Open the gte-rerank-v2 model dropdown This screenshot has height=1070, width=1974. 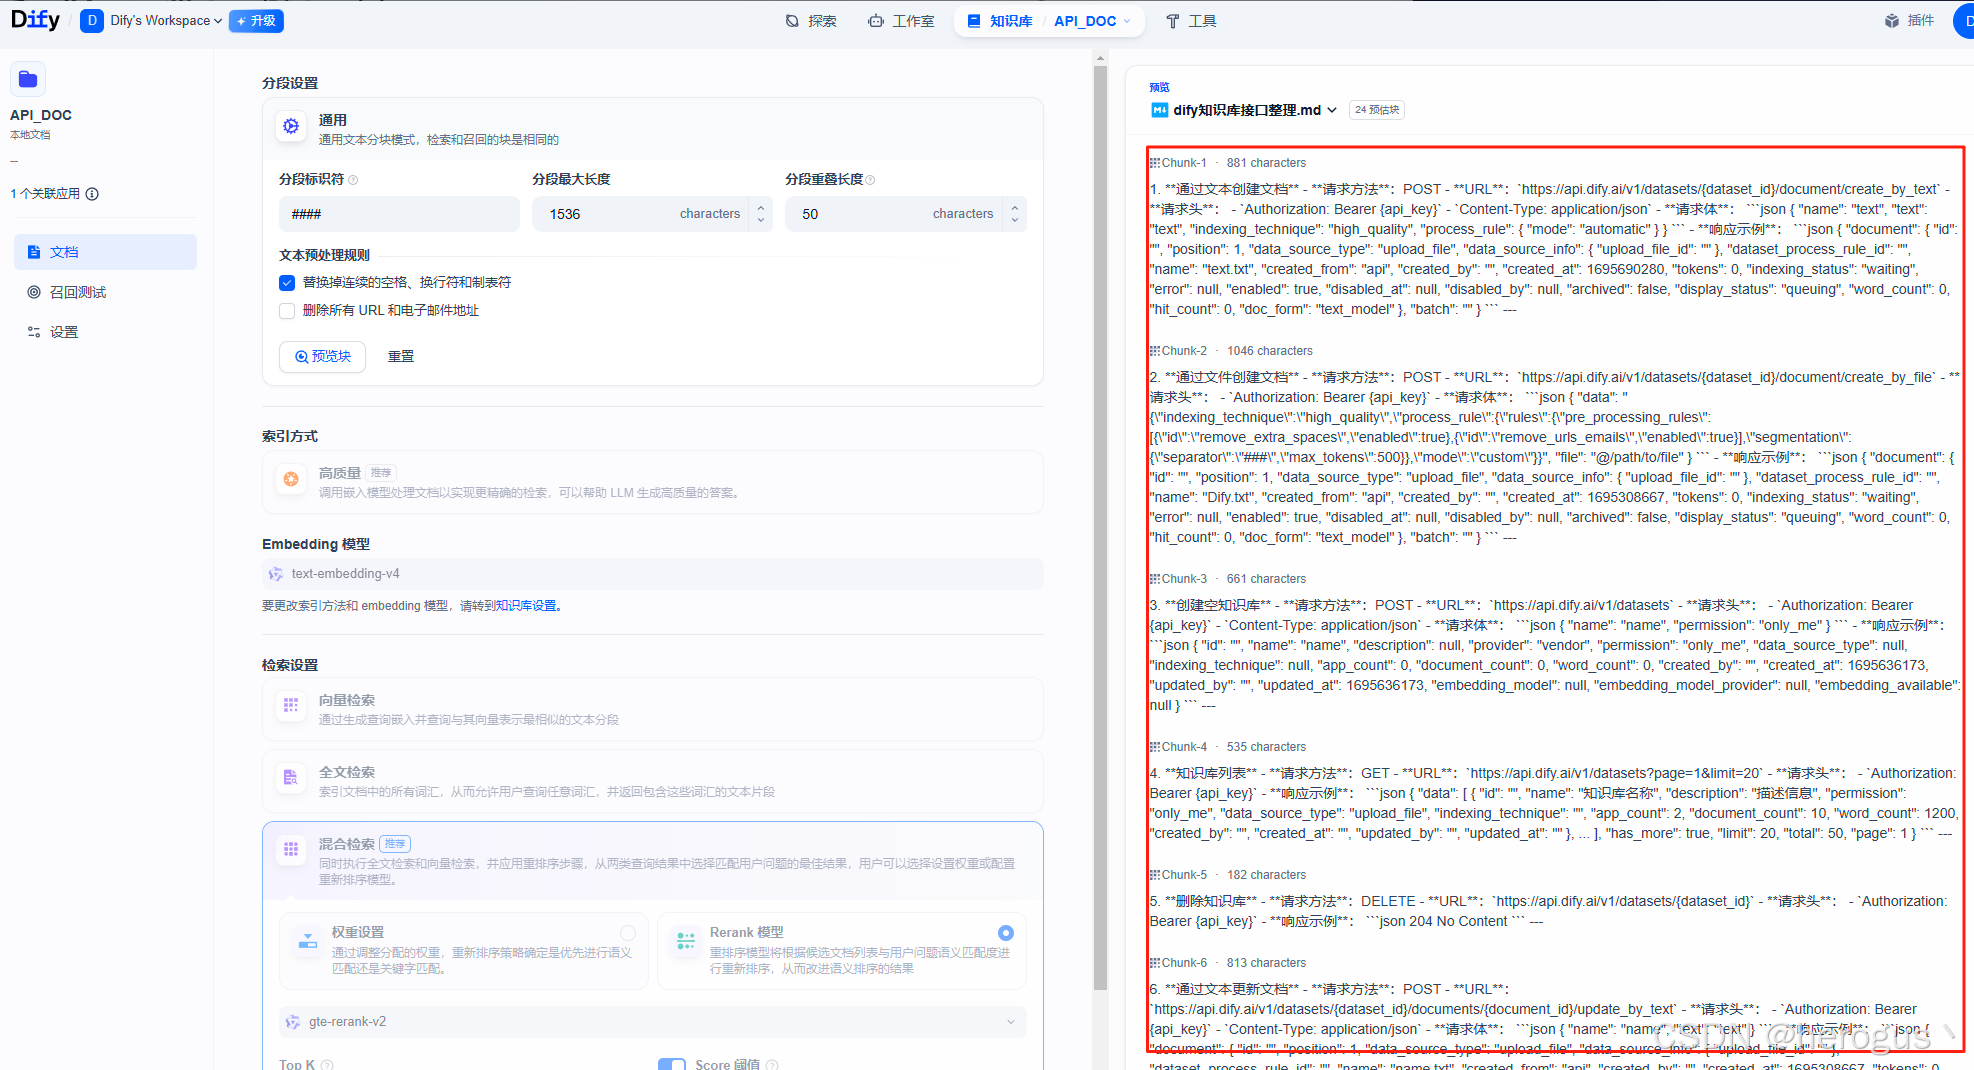[652, 1022]
